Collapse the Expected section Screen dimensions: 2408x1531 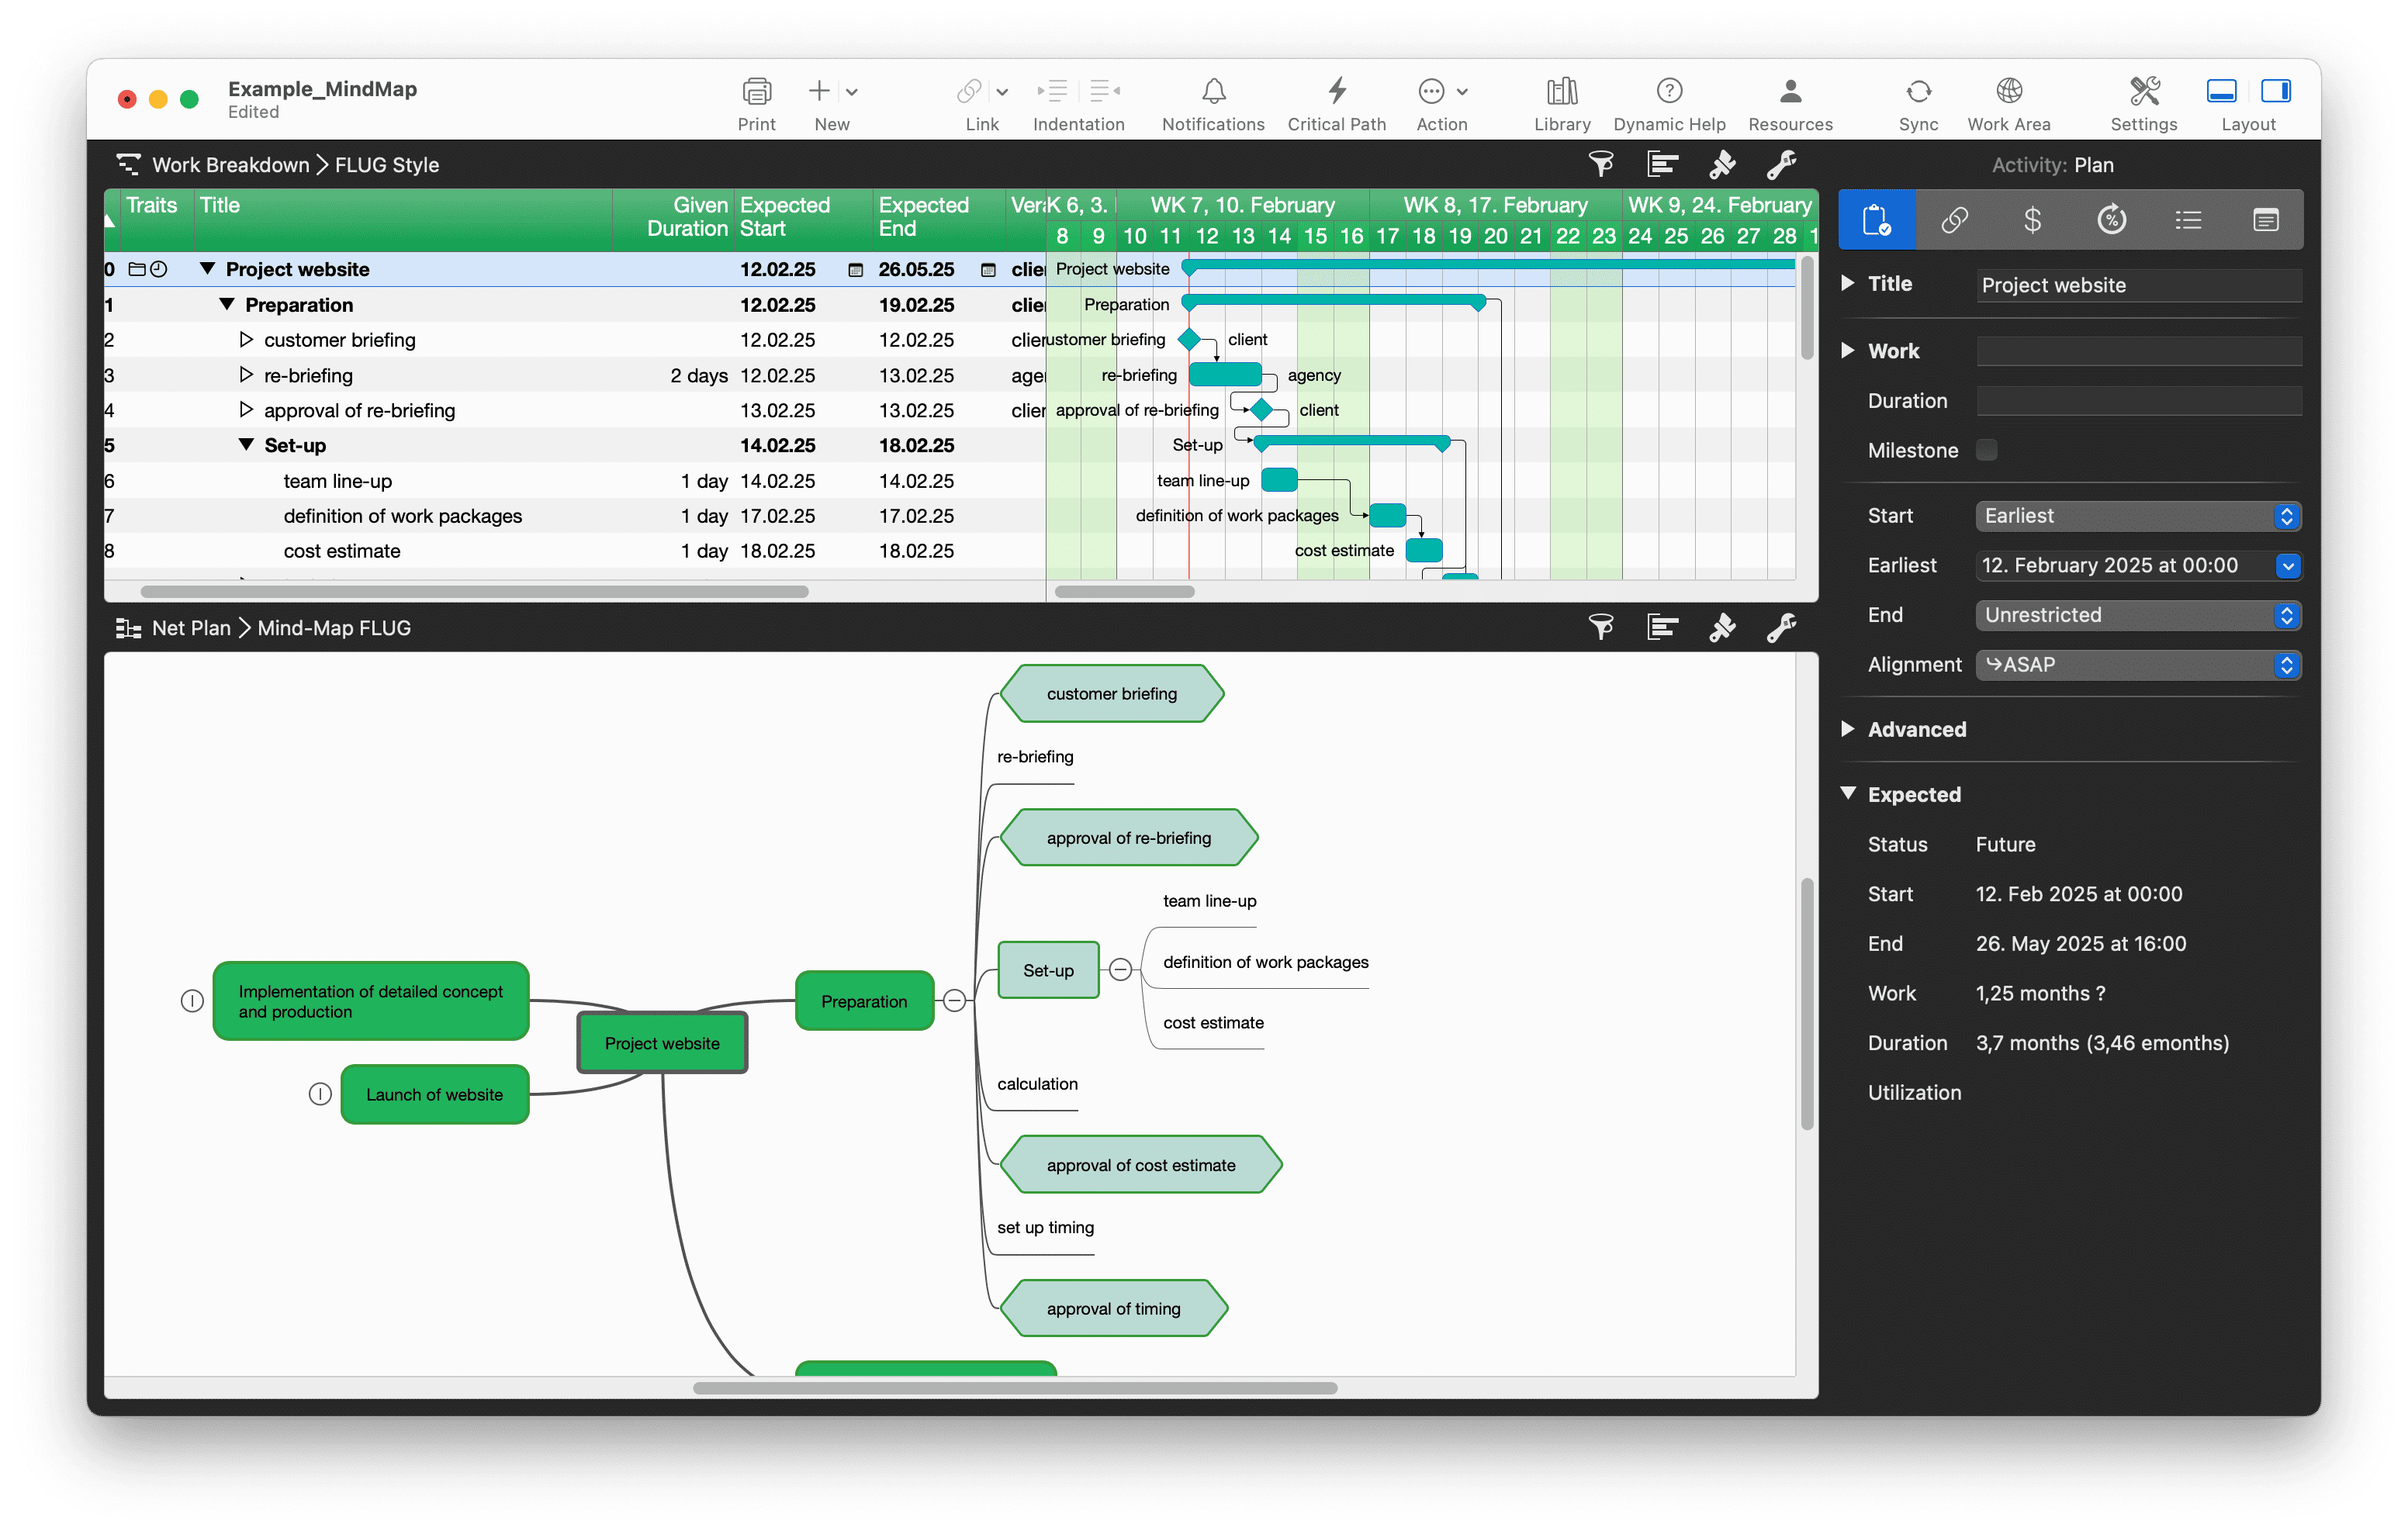(1850, 793)
